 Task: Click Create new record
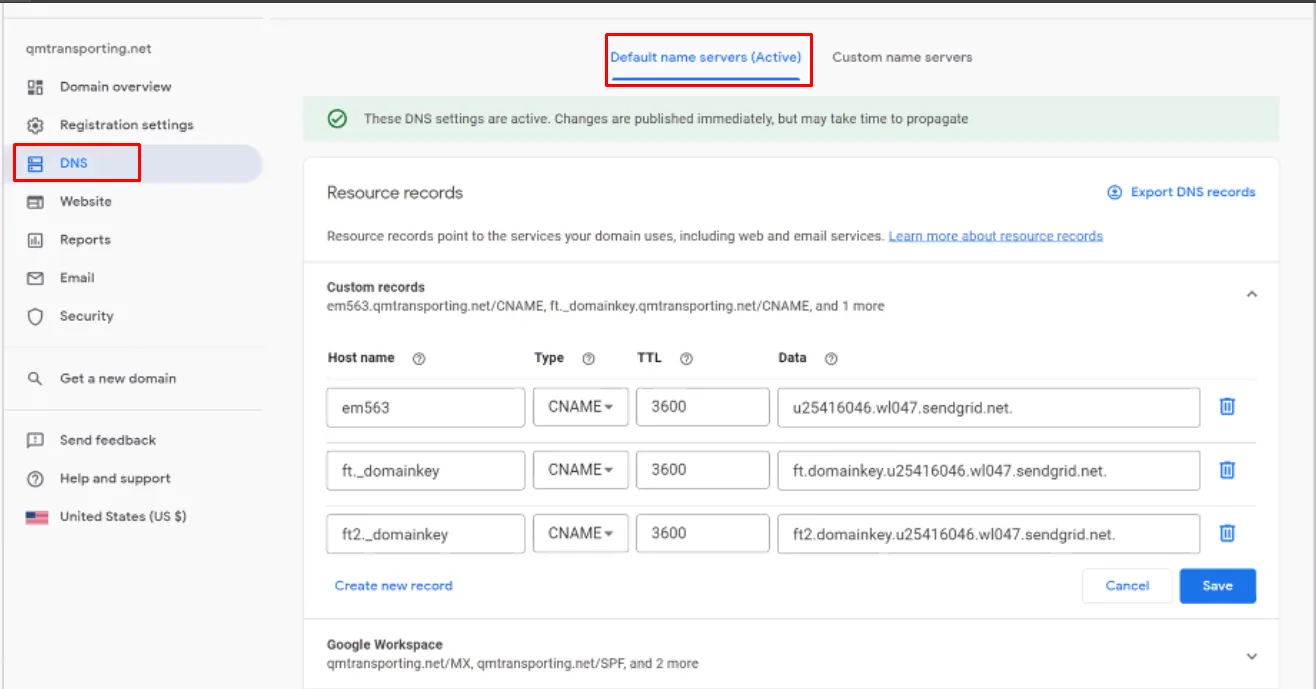coord(393,586)
